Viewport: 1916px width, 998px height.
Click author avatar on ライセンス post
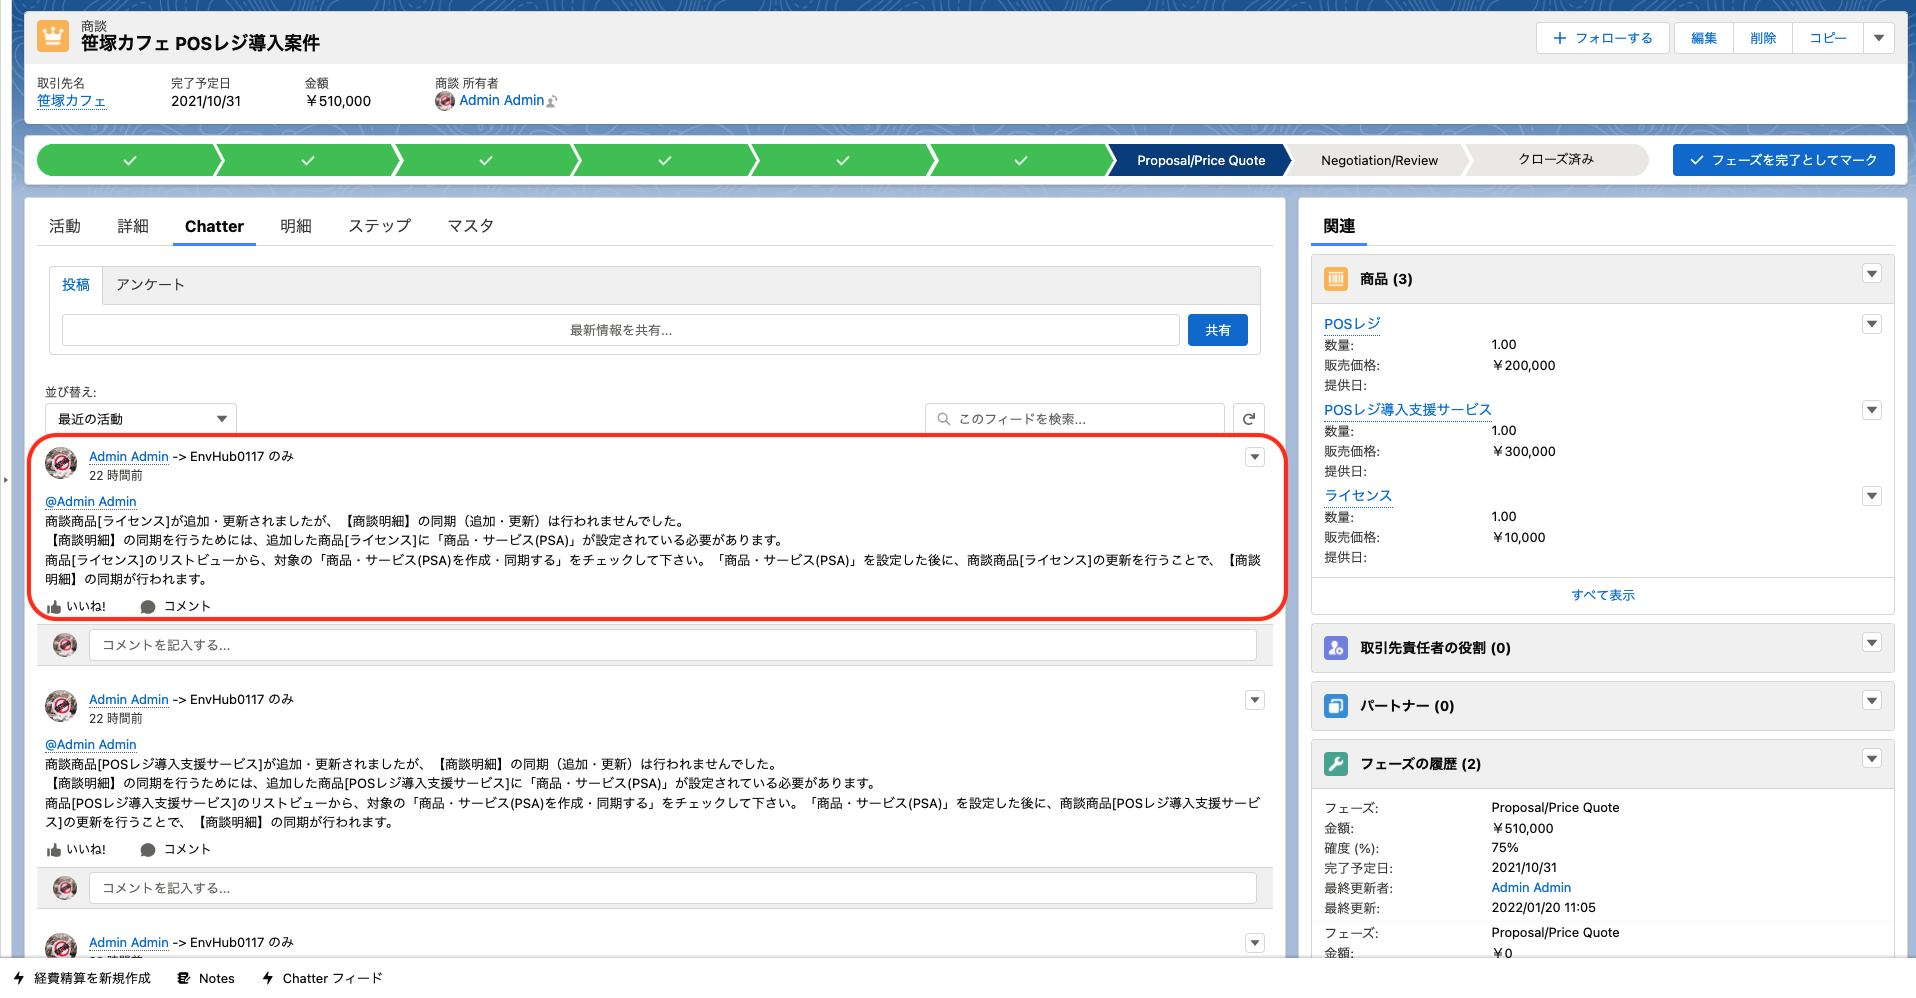click(61, 463)
